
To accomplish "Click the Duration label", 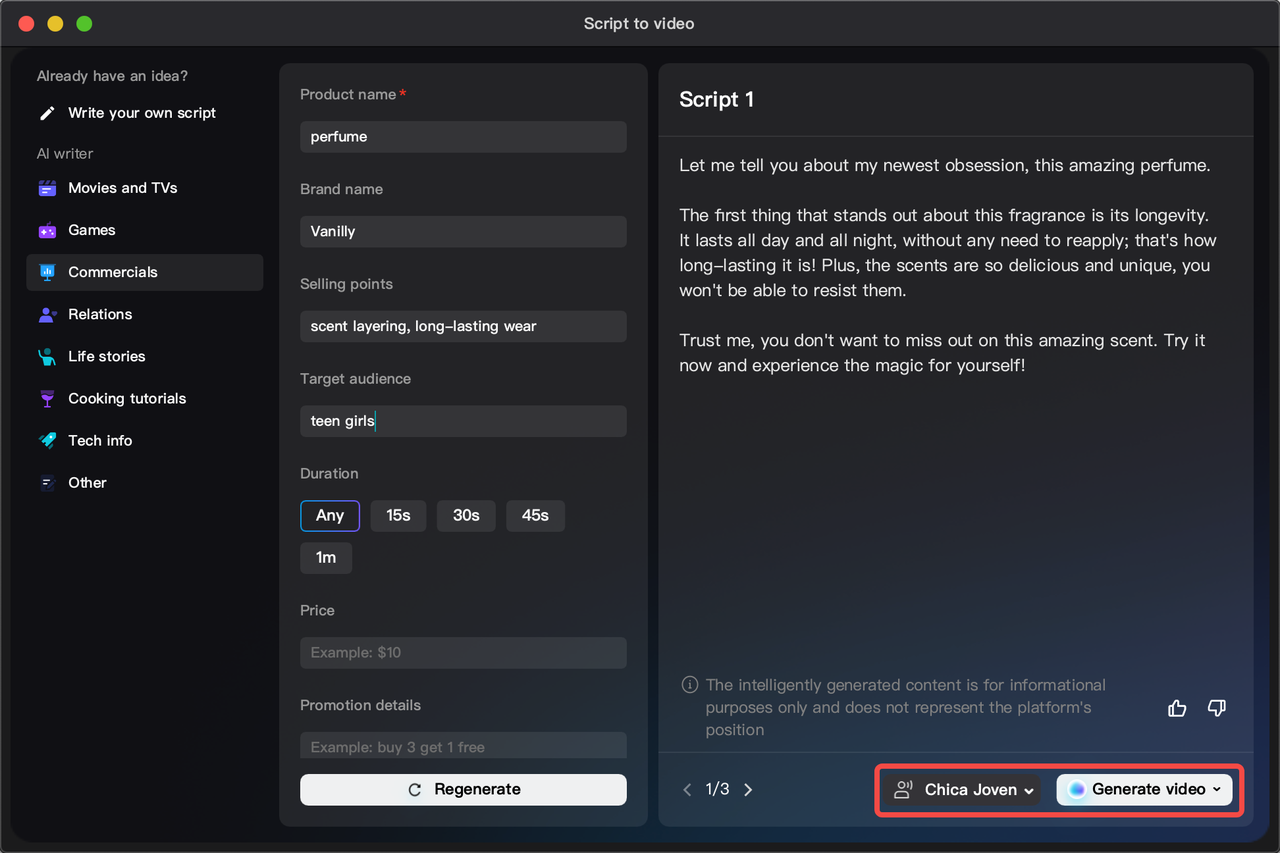I will pyautogui.click(x=329, y=473).
